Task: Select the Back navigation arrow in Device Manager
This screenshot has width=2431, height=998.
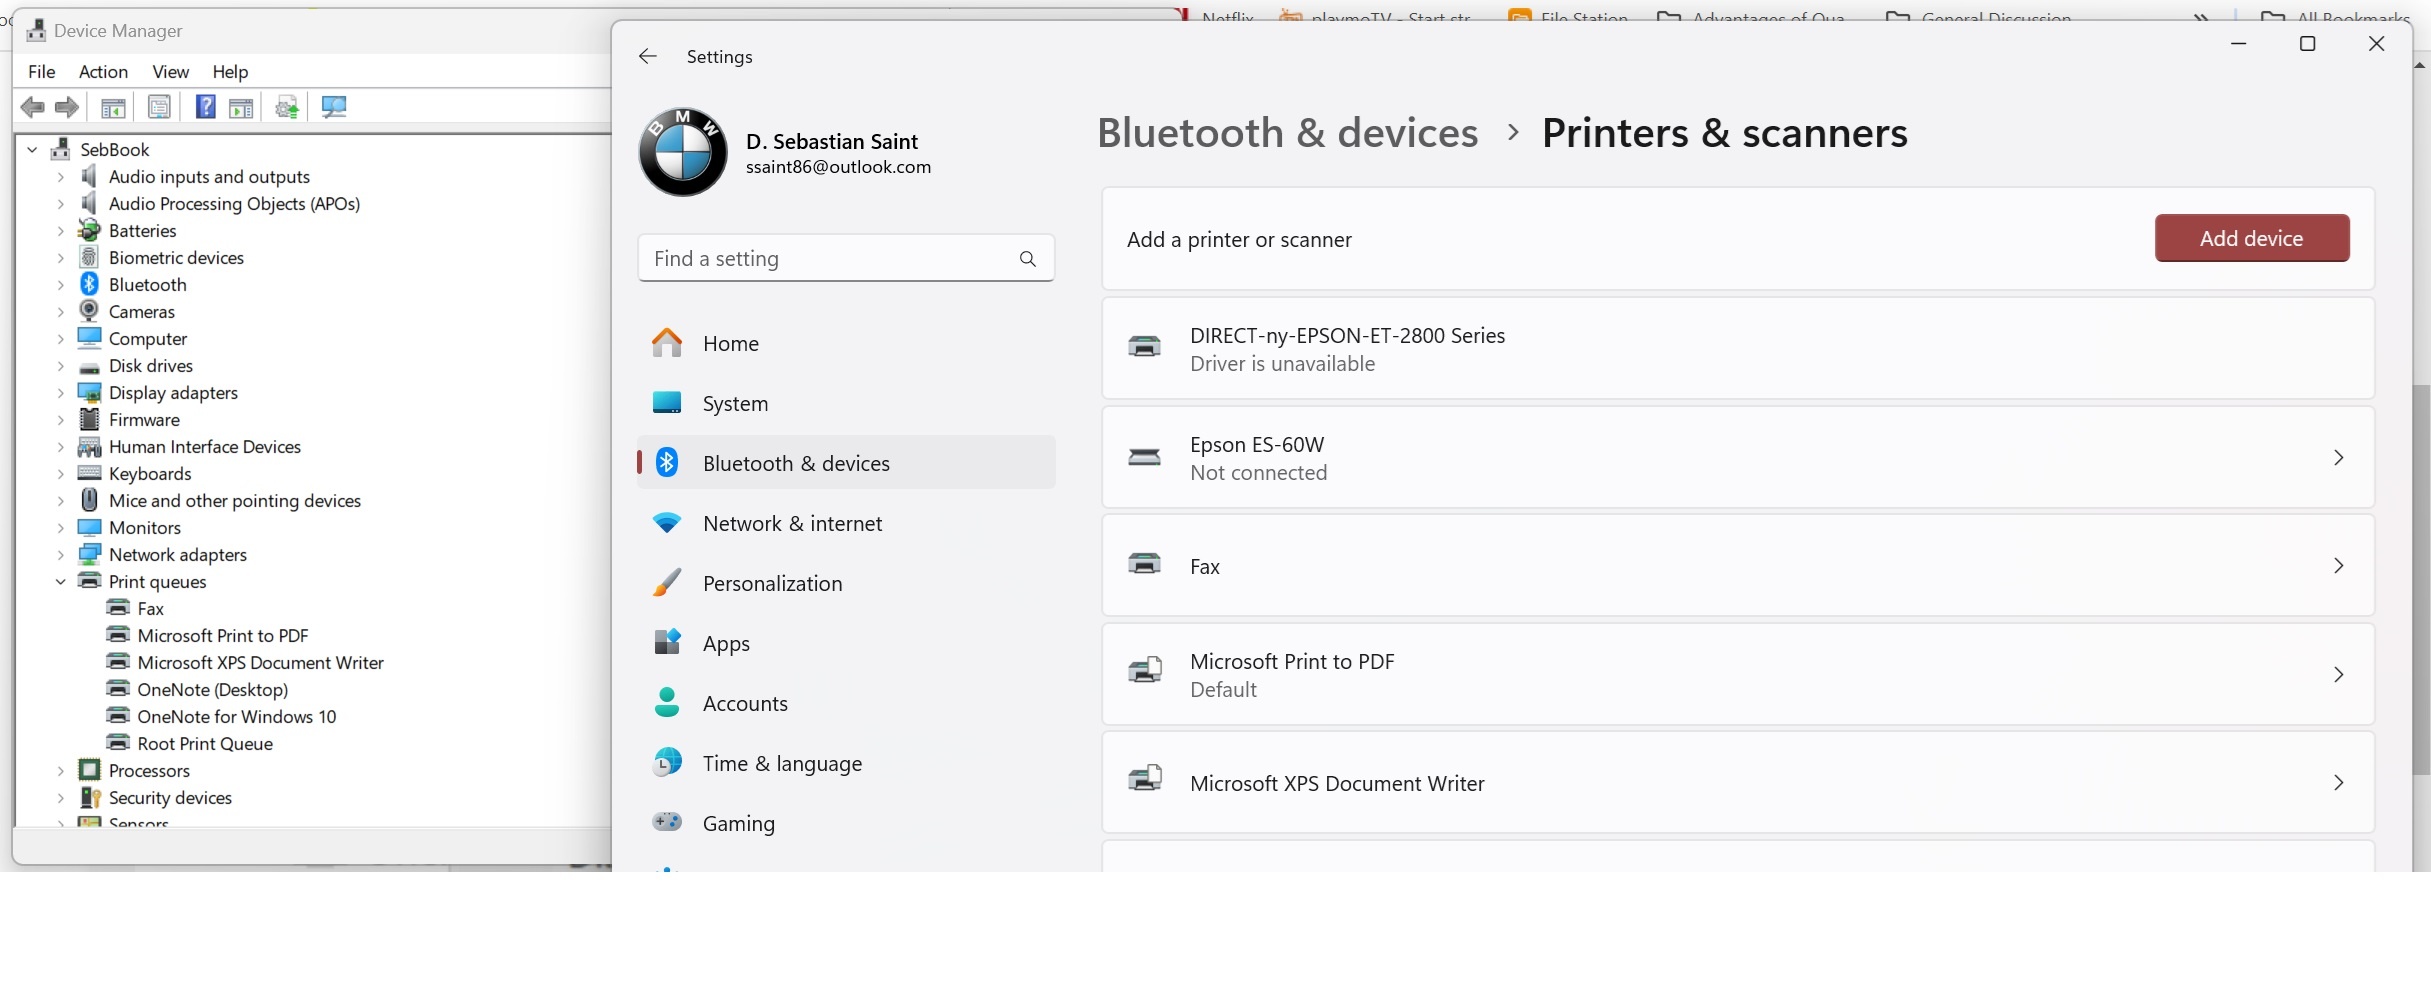Action: pos(33,107)
